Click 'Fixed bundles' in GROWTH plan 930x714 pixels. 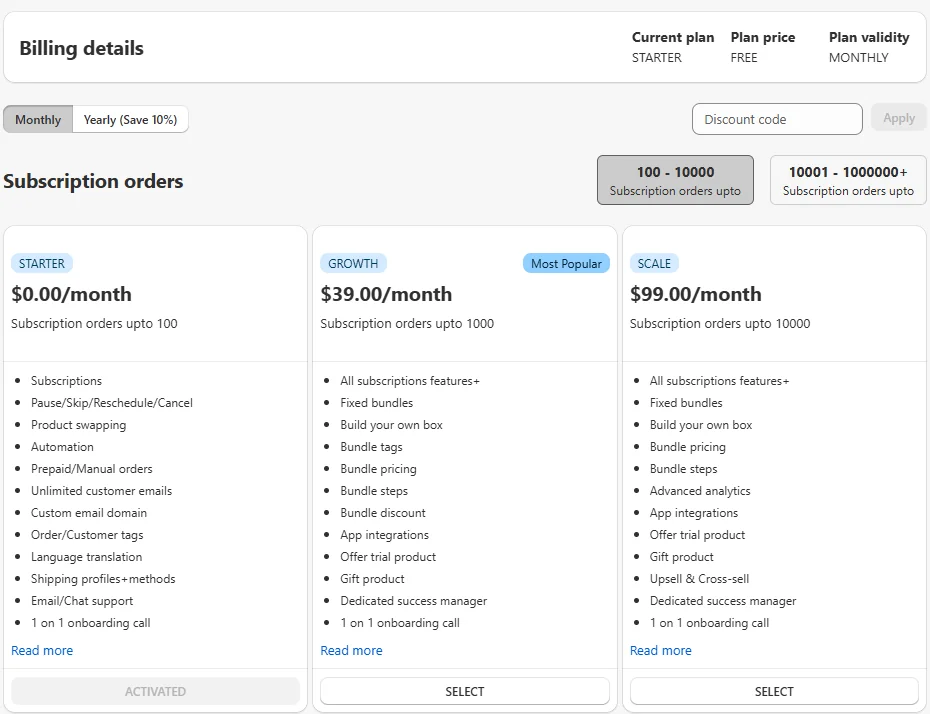click(x=377, y=403)
